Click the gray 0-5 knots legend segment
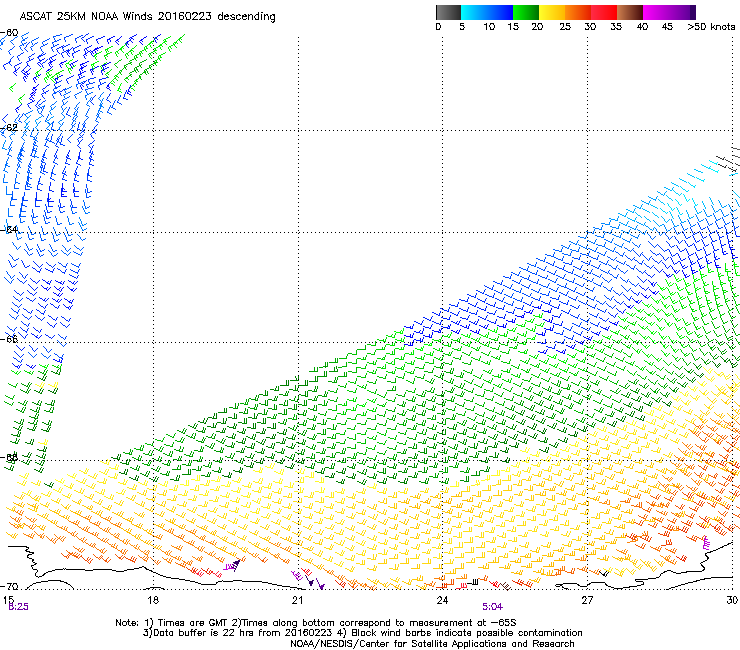 tap(449, 12)
